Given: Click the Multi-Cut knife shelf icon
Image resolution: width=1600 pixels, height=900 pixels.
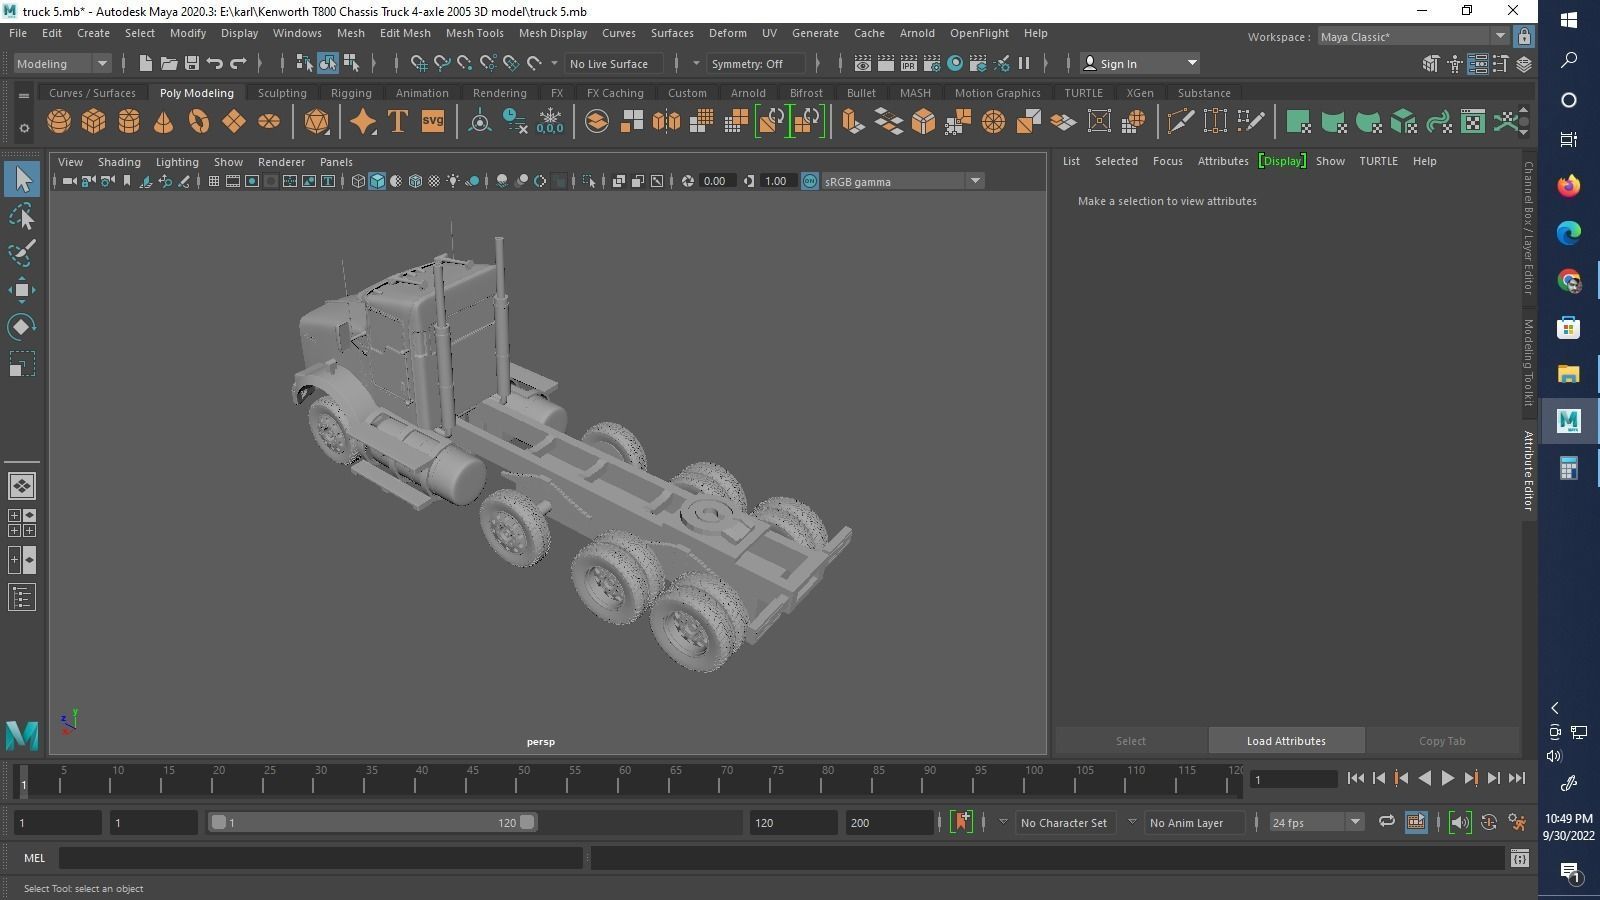Looking at the screenshot, I should (1180, 122).
